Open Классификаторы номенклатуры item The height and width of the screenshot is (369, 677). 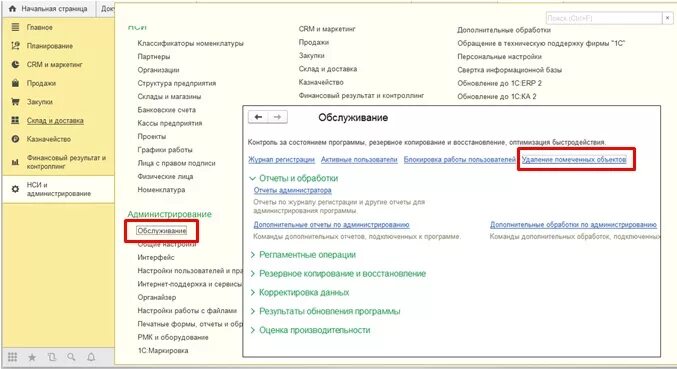pos(190,43)
